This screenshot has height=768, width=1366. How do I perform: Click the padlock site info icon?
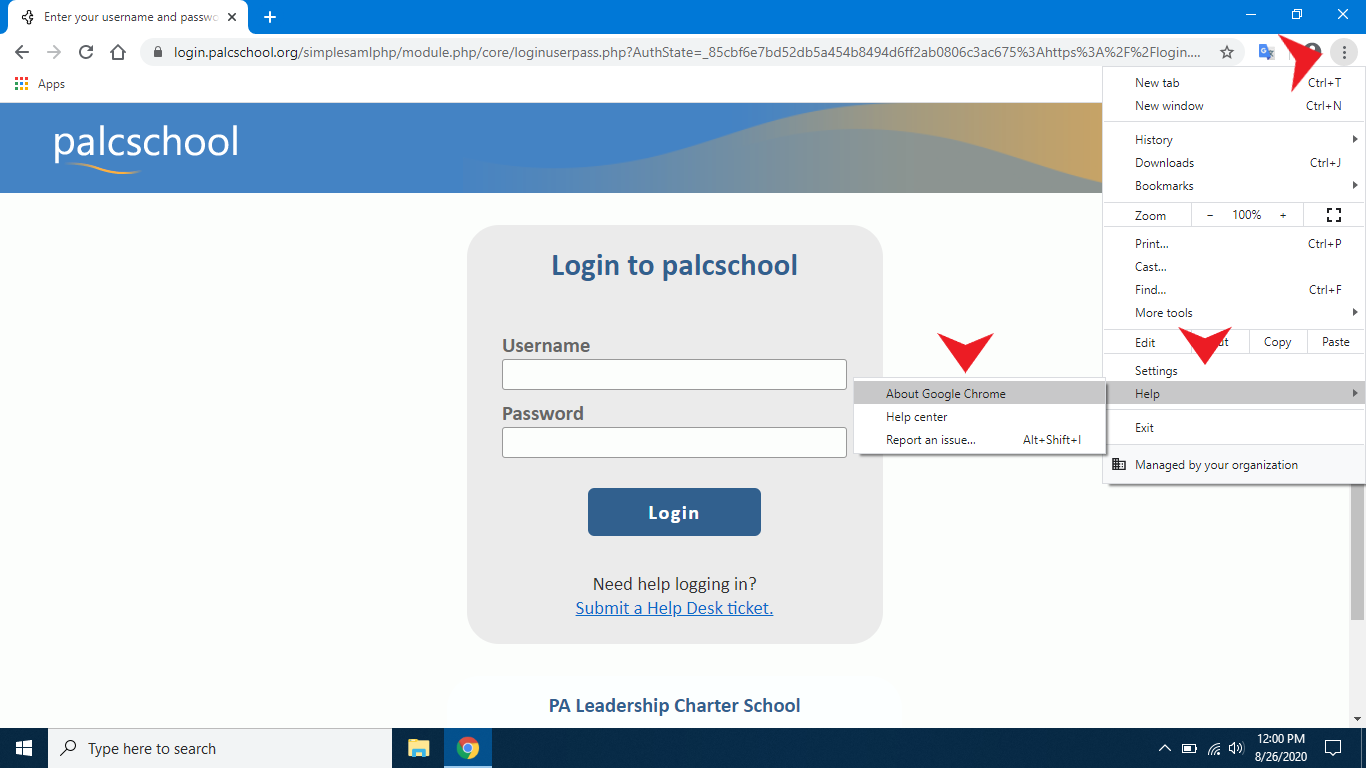(x=157, y=52)
